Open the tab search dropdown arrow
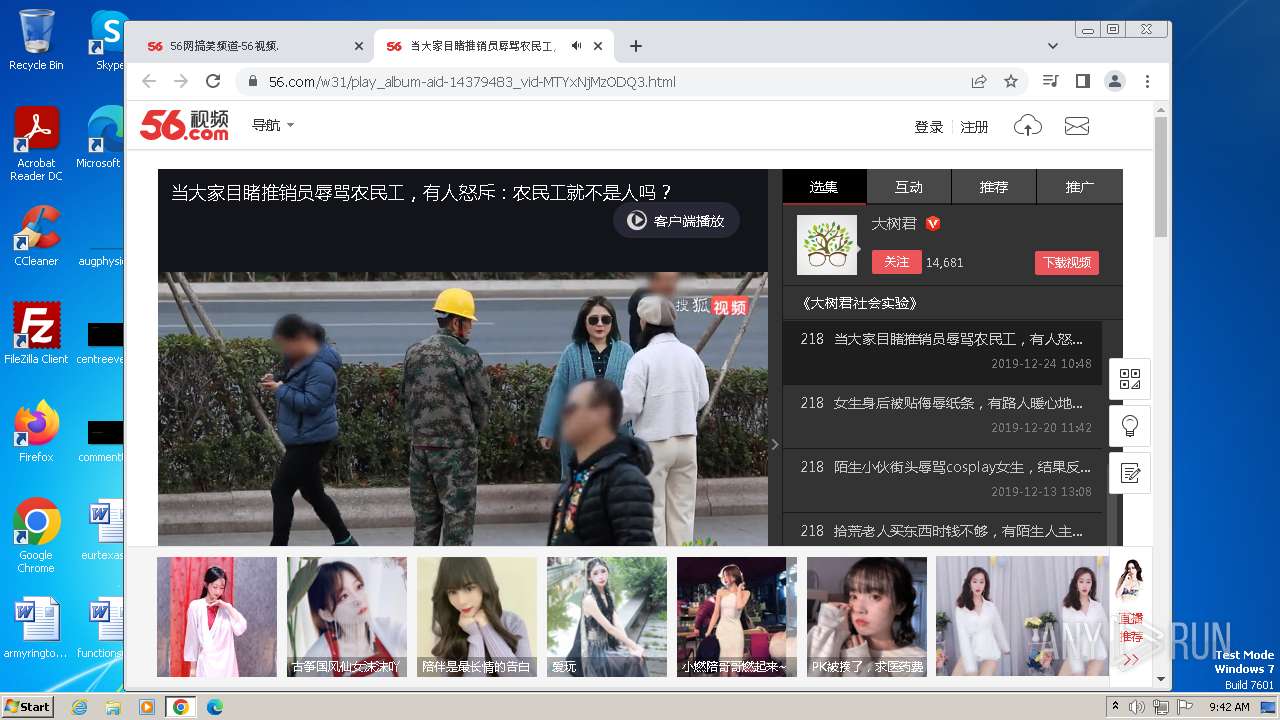Image resolution: width=1280 pixels, height=720 pixels. coord(1053,46)
